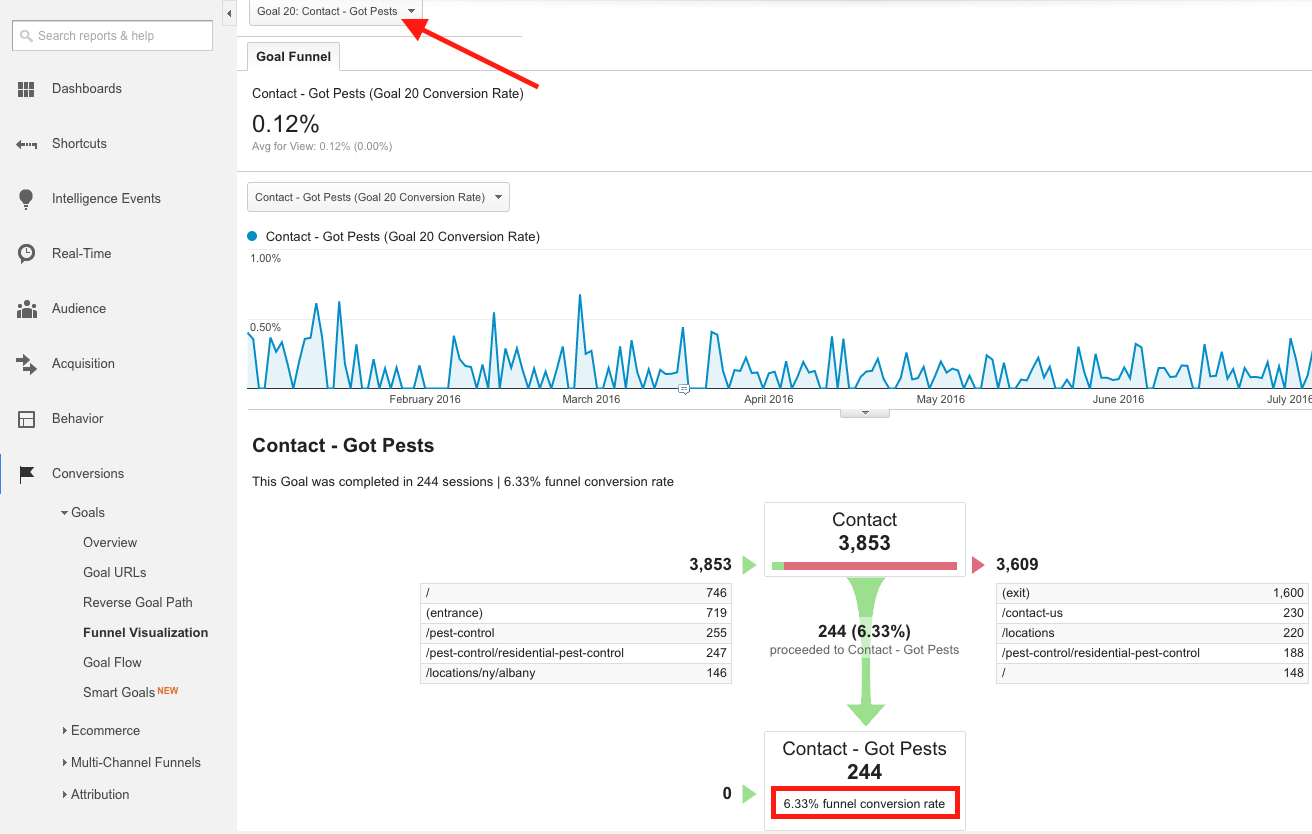Viewport: 1312px width, 834px height.
Task: Open the Reverse Goal Path report
Action: coord(137,602)
